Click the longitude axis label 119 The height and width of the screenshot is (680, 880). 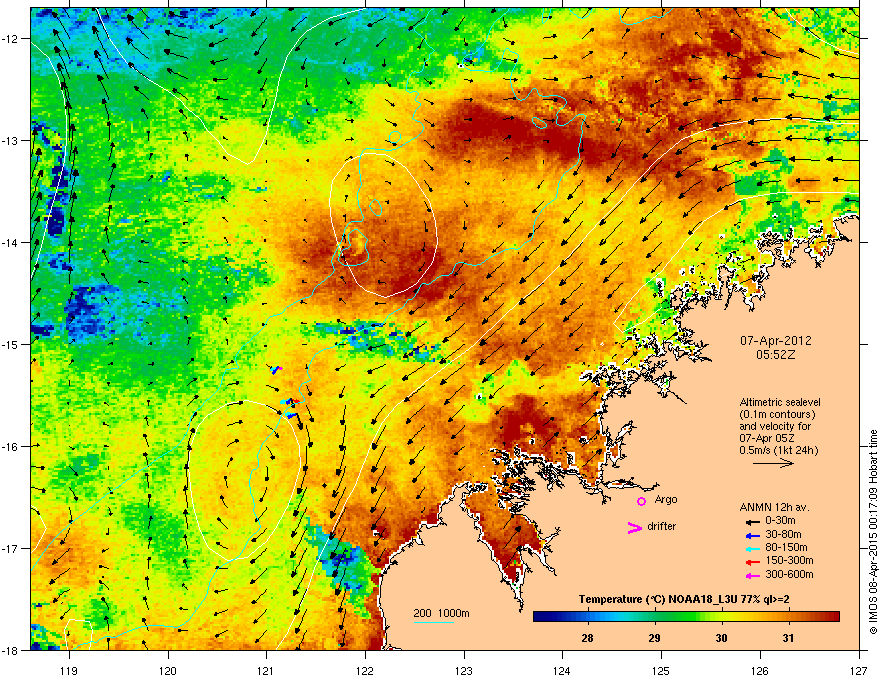click(69, 670)
